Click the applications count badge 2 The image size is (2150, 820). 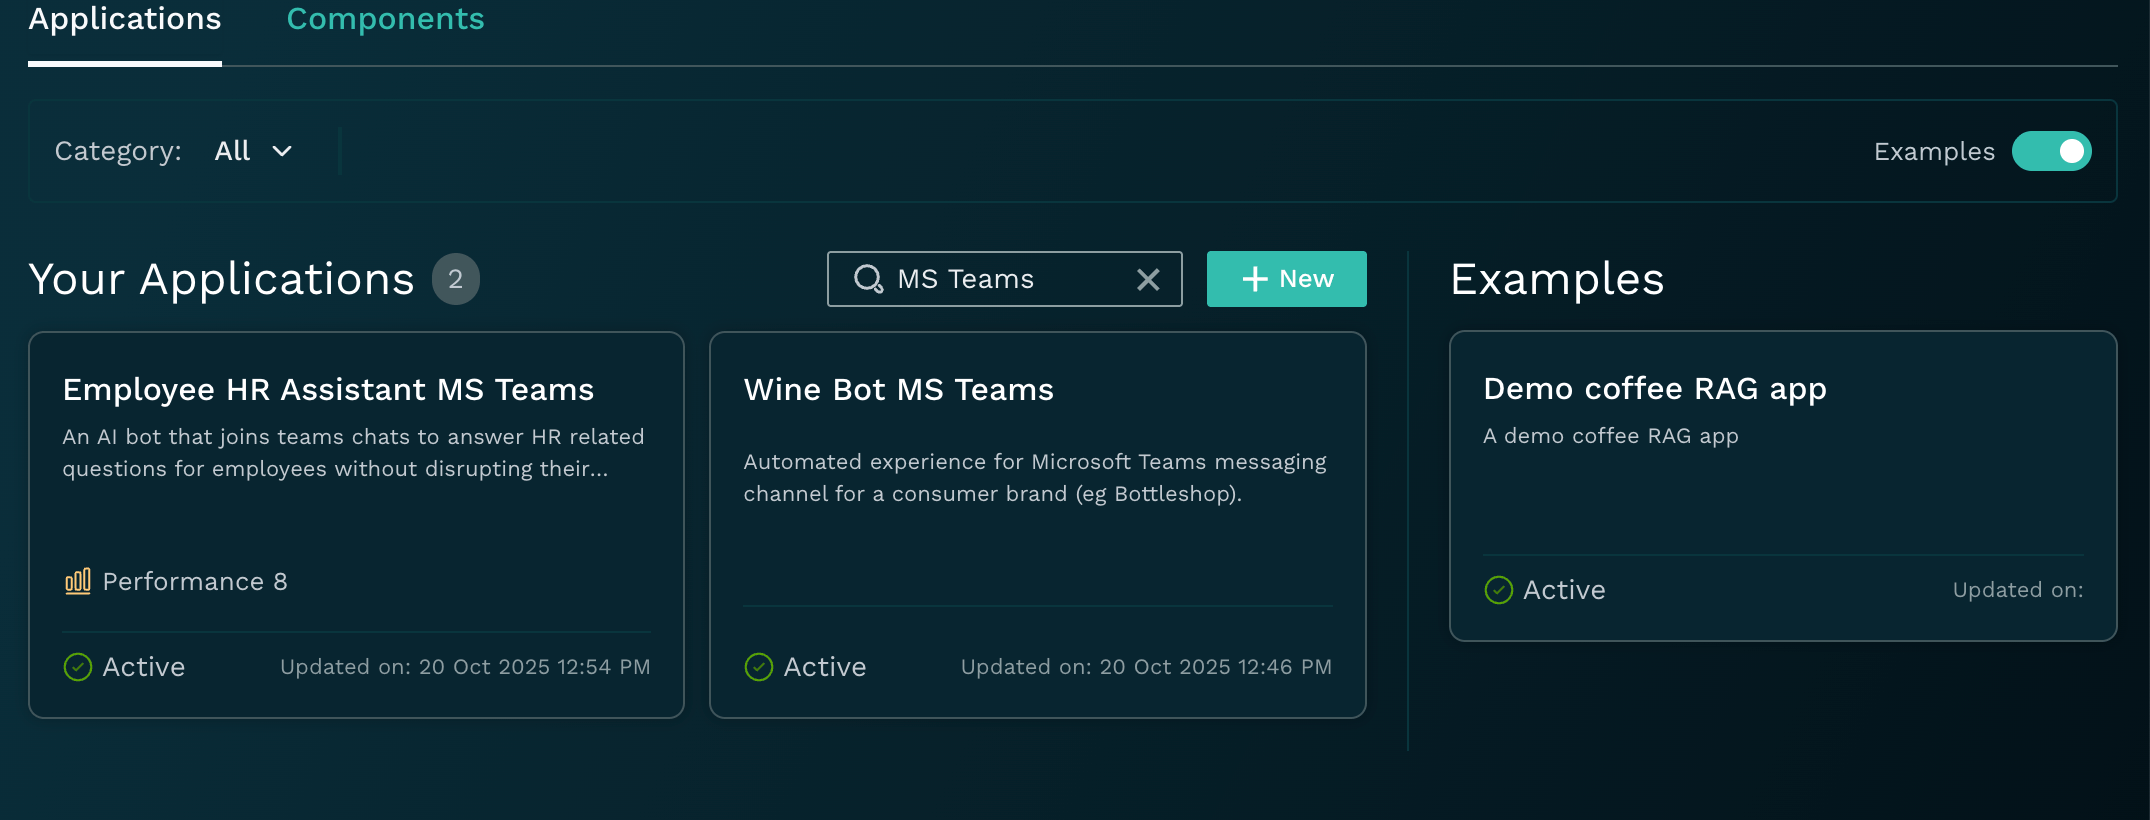coord(456,279)
